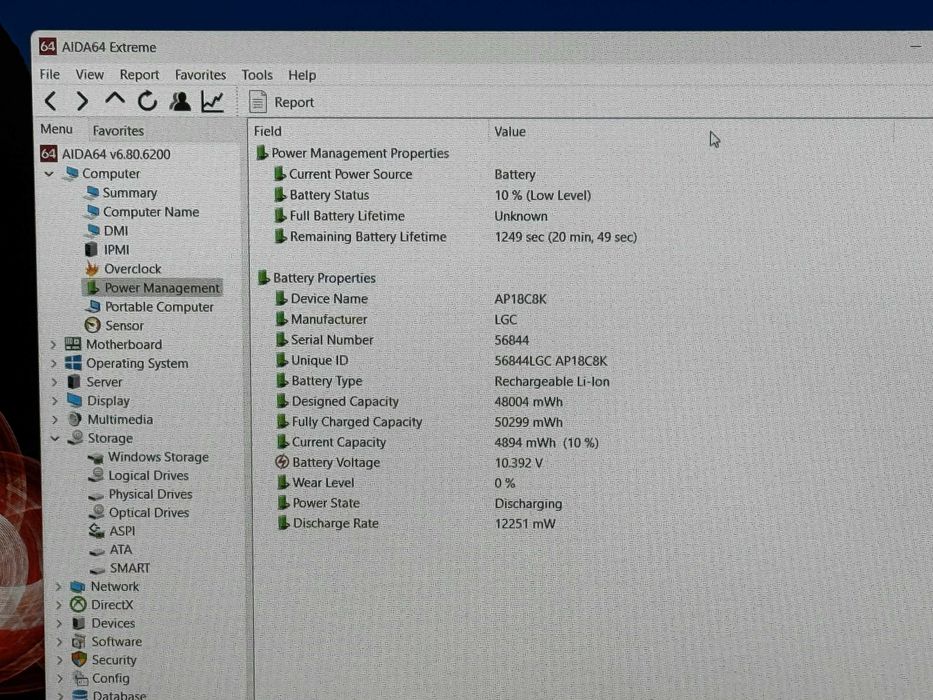Select the Config tree item
Screen dimensions: 933x700
[x=101, y=679]
